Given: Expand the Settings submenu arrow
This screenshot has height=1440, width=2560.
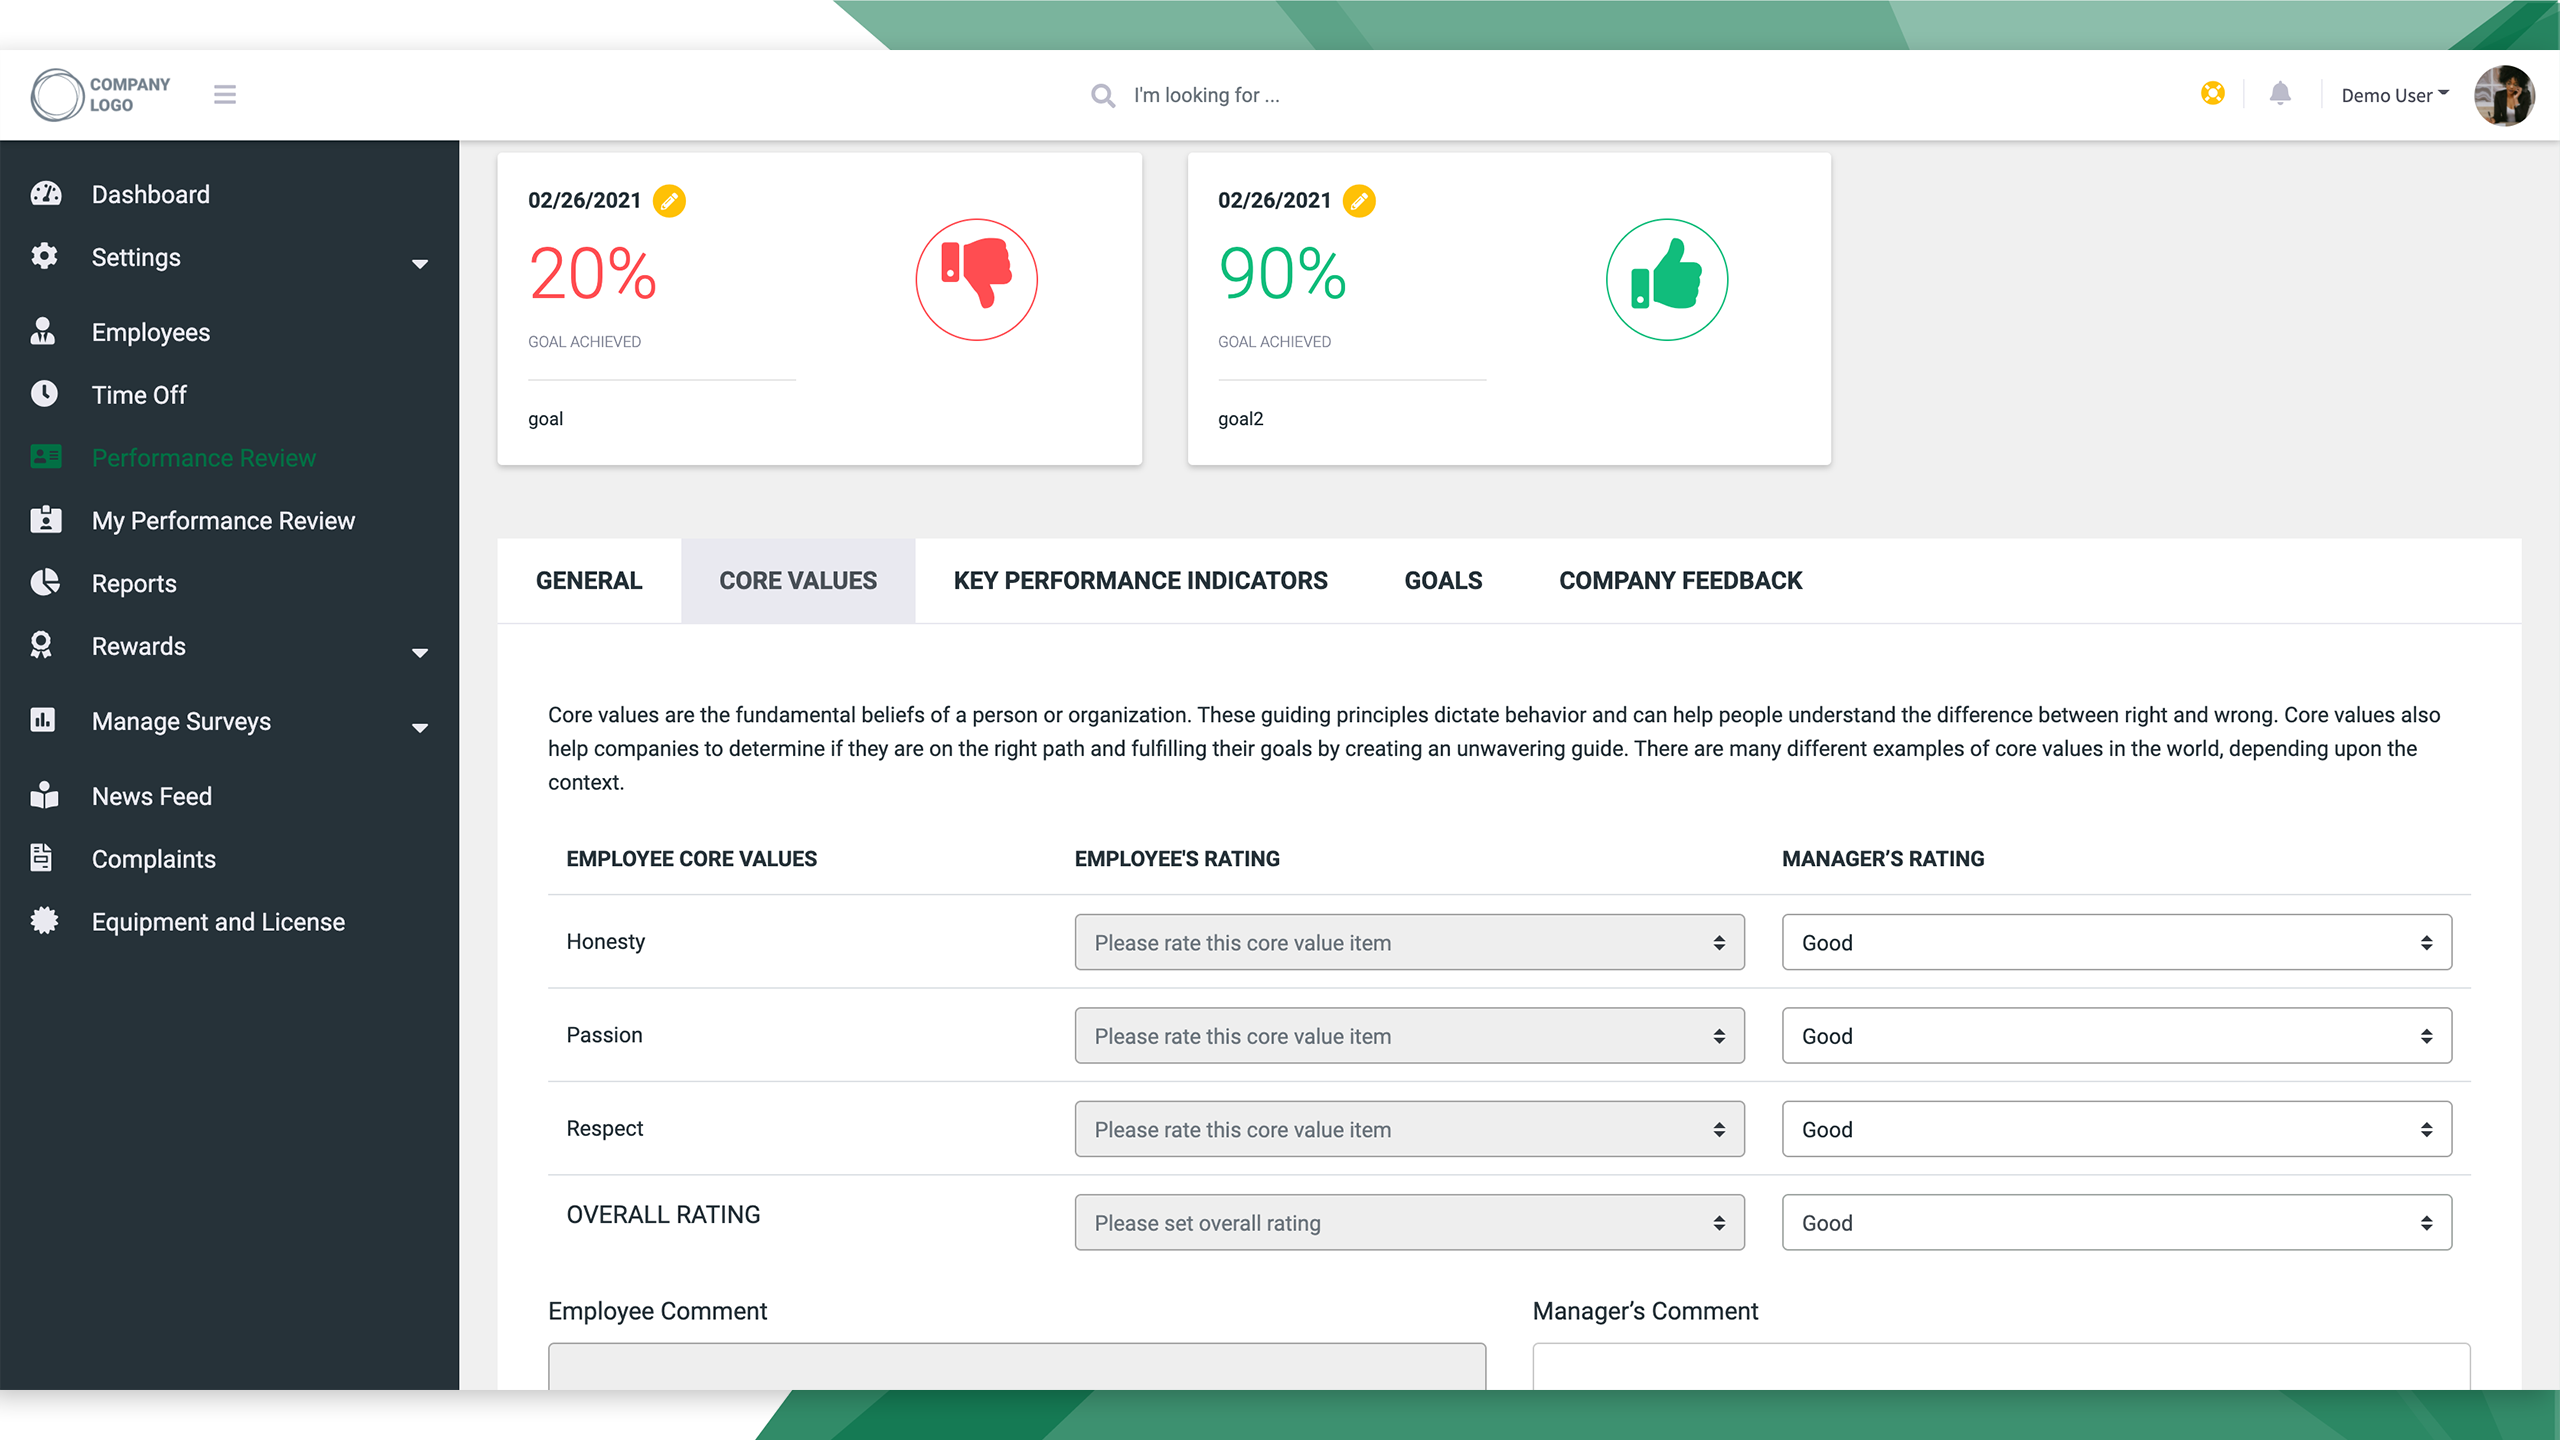Looking at the screenshot, I should click(420, 264).
